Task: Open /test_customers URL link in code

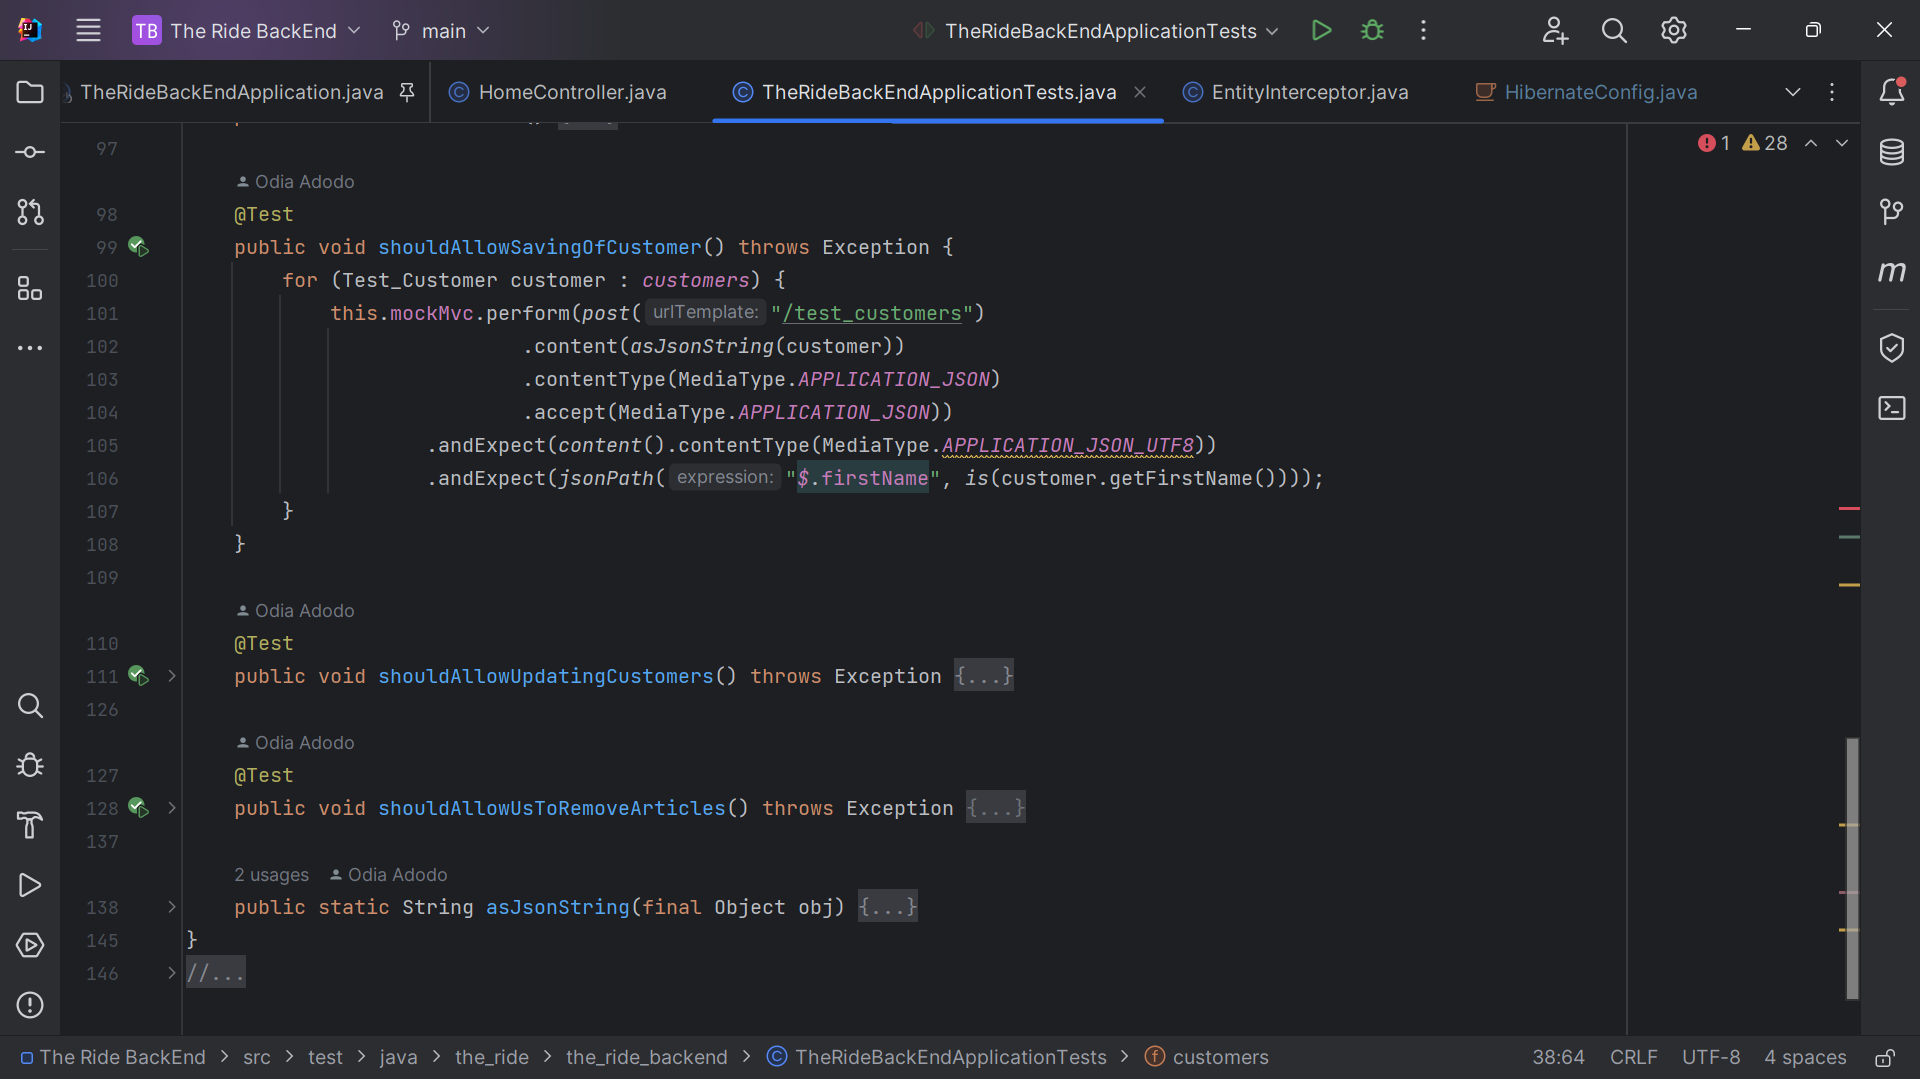Action: click(872, 313)
